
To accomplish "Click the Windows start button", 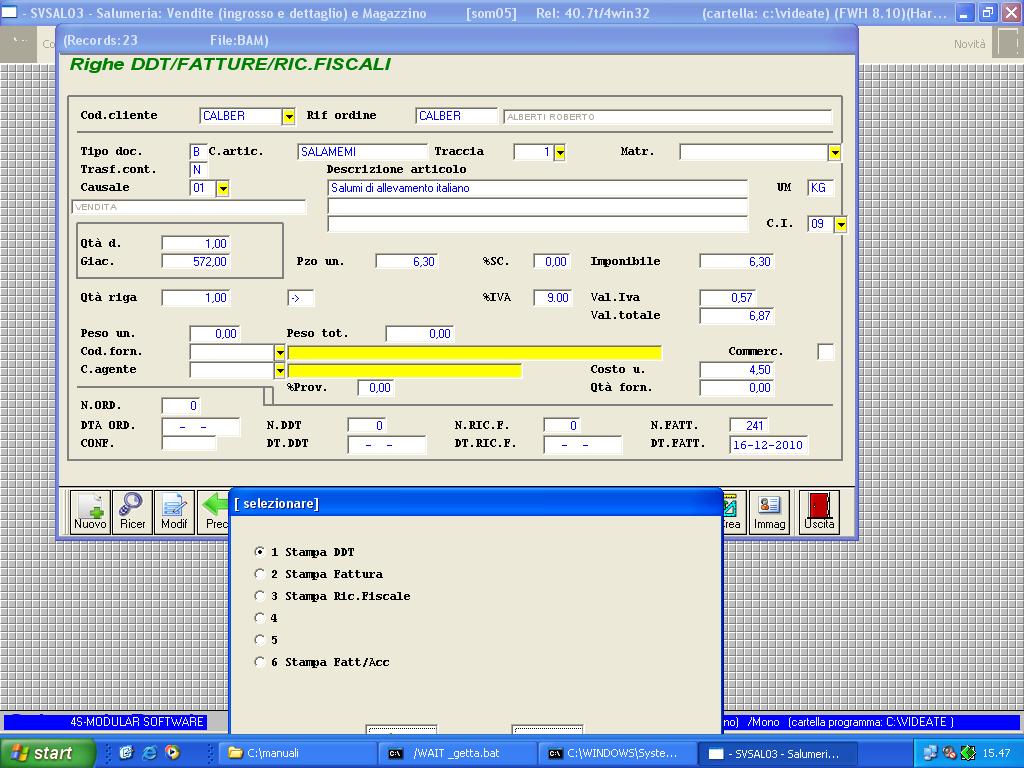I will pyautogui.click(x=47, y=753).
